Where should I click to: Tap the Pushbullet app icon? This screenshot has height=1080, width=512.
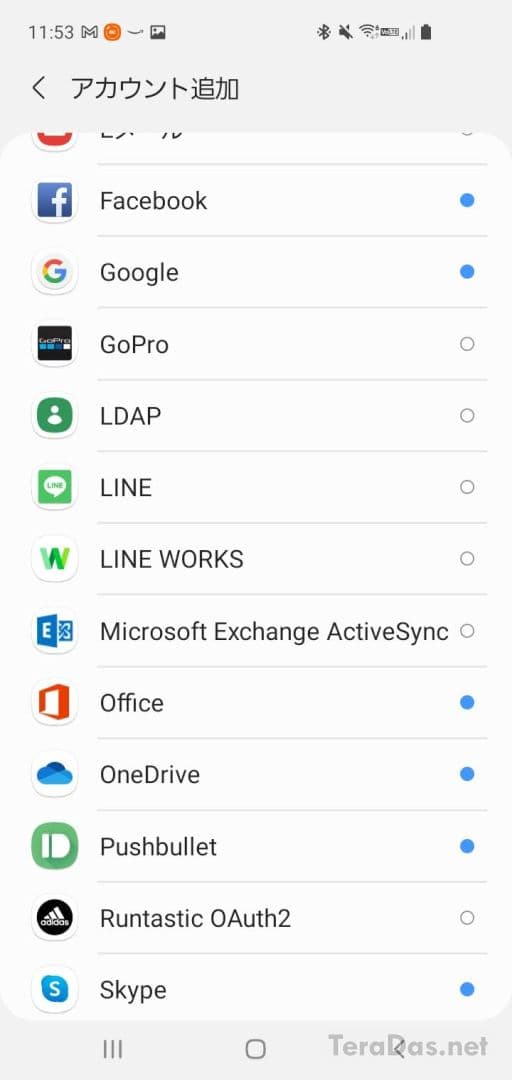point(54,846)
